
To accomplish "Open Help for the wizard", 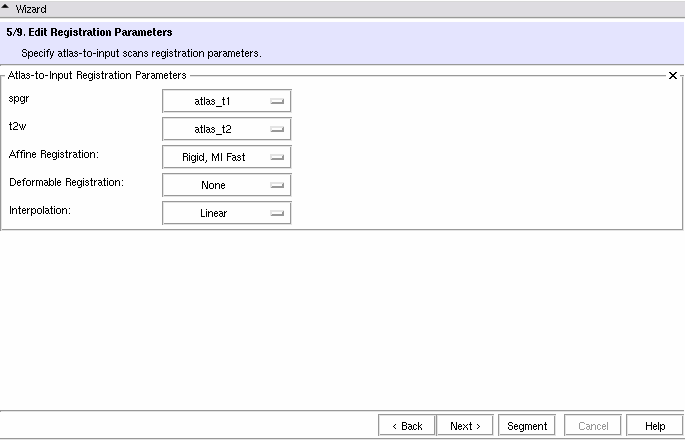I will click(x=655, y=426).
